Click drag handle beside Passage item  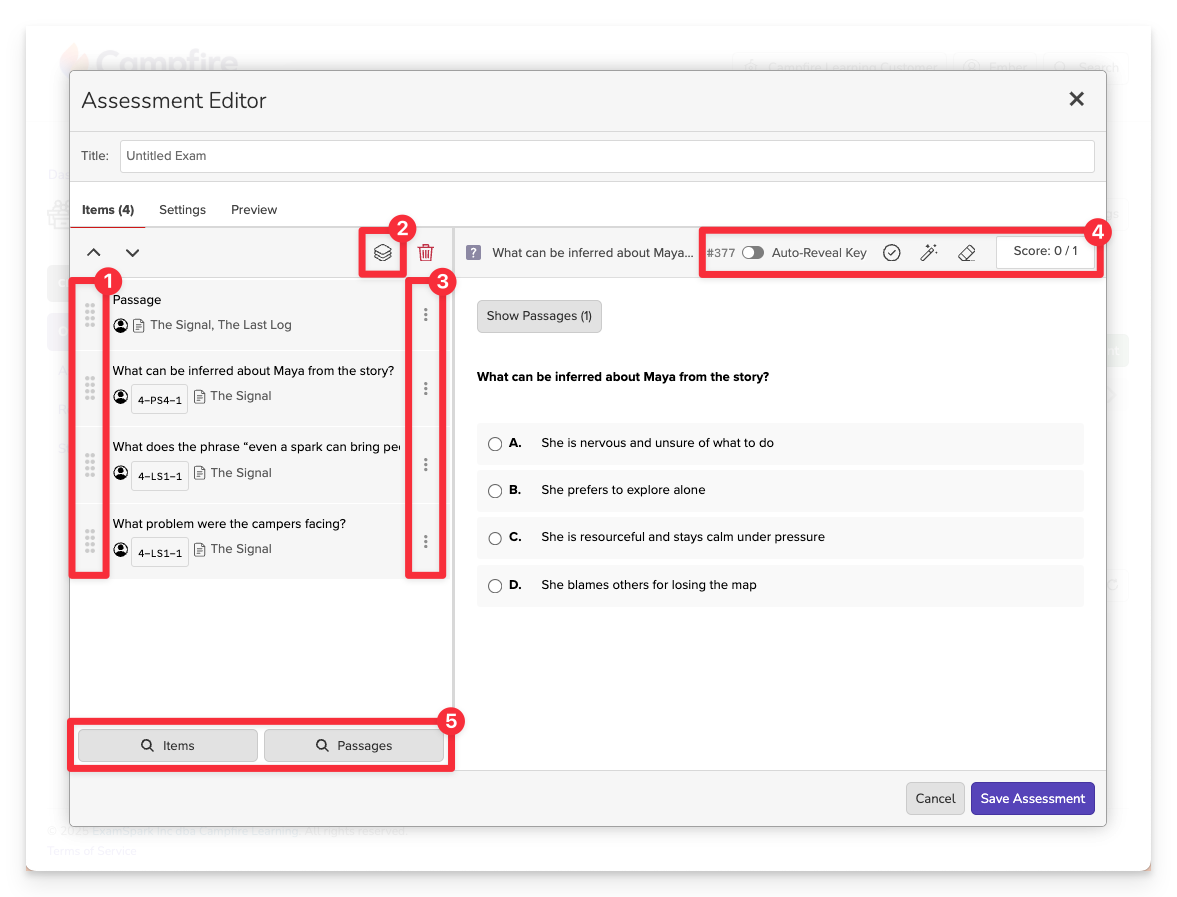tap(90, 314)
